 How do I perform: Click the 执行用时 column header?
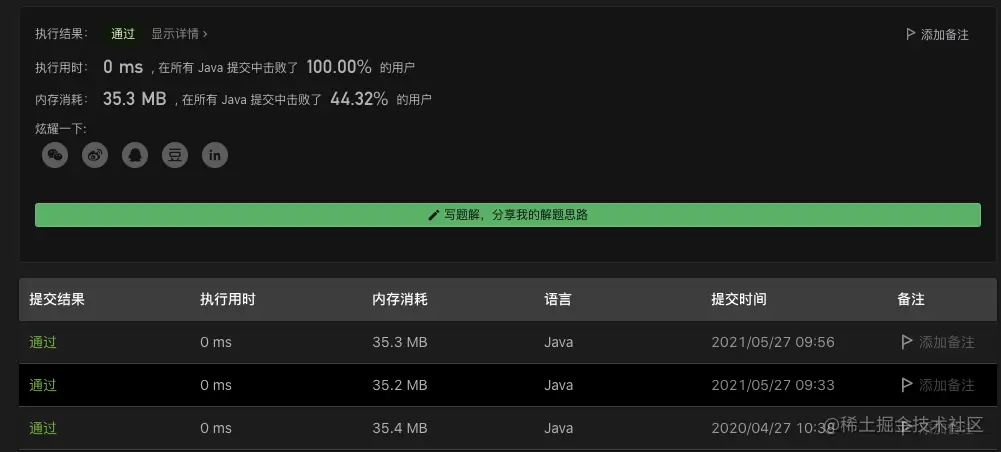228,299
